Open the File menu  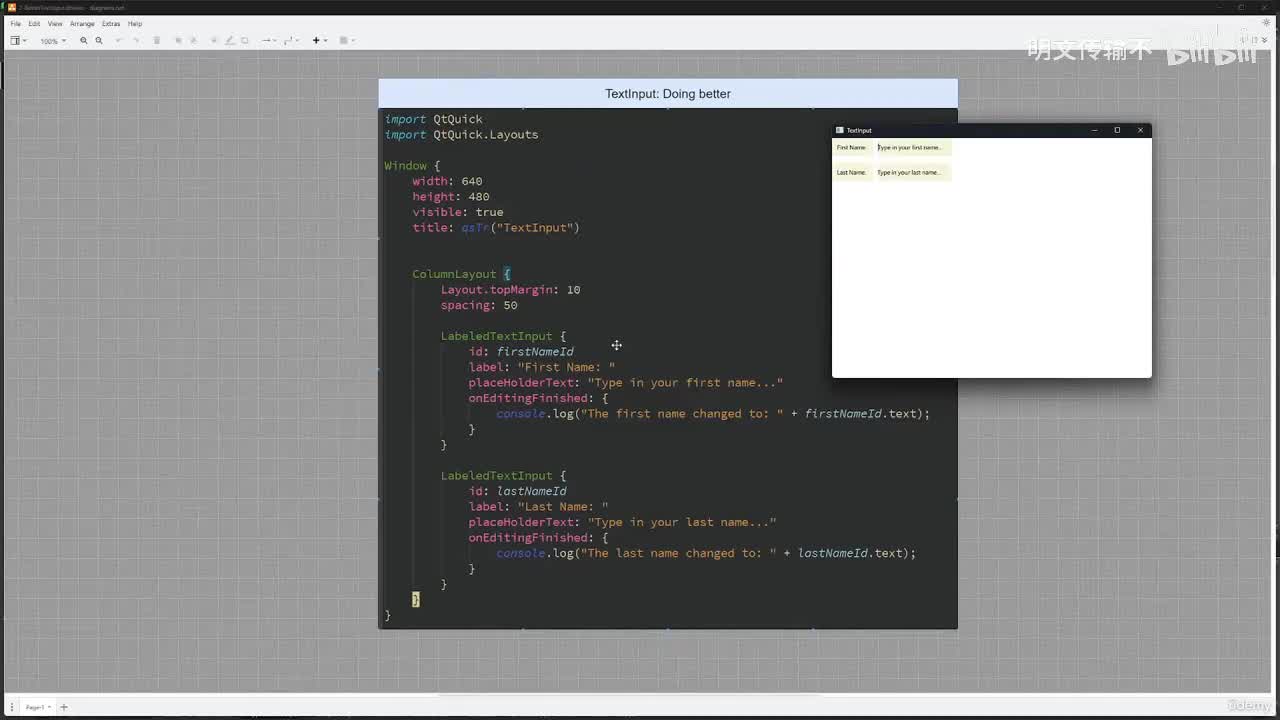coord(15,23)
